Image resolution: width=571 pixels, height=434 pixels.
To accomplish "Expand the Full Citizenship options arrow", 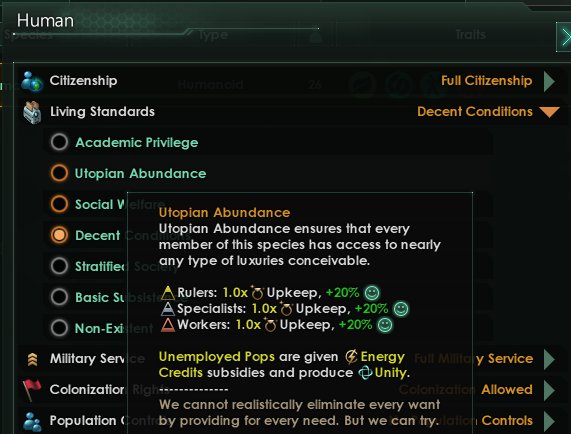I will tap(549, 81).
